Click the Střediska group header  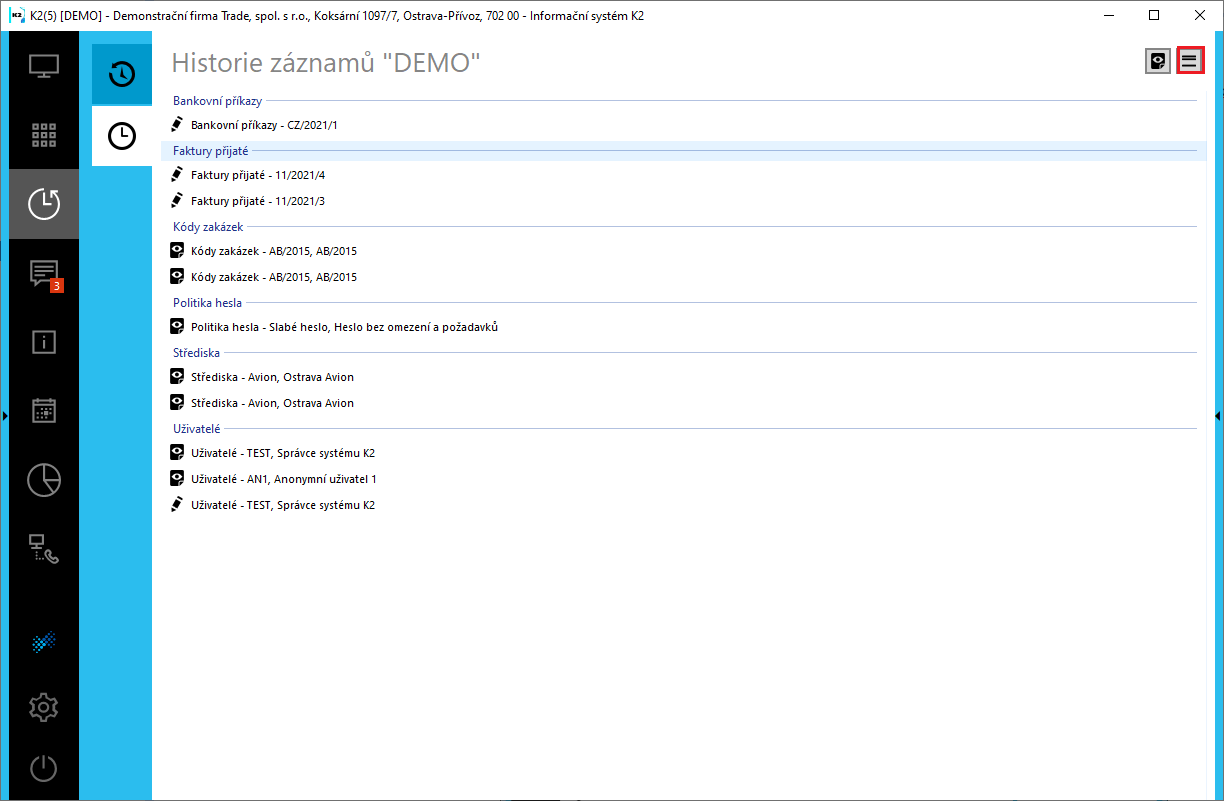[196, 353]
